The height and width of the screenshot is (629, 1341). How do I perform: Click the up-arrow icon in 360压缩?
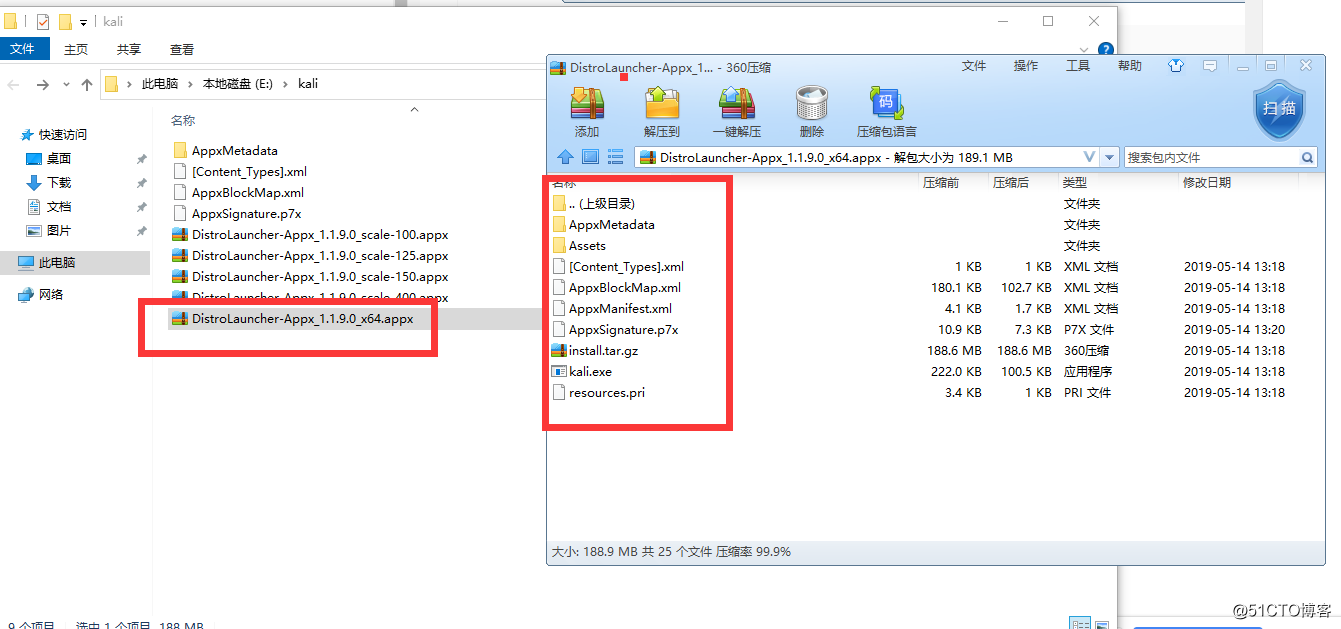pos(565,157)
